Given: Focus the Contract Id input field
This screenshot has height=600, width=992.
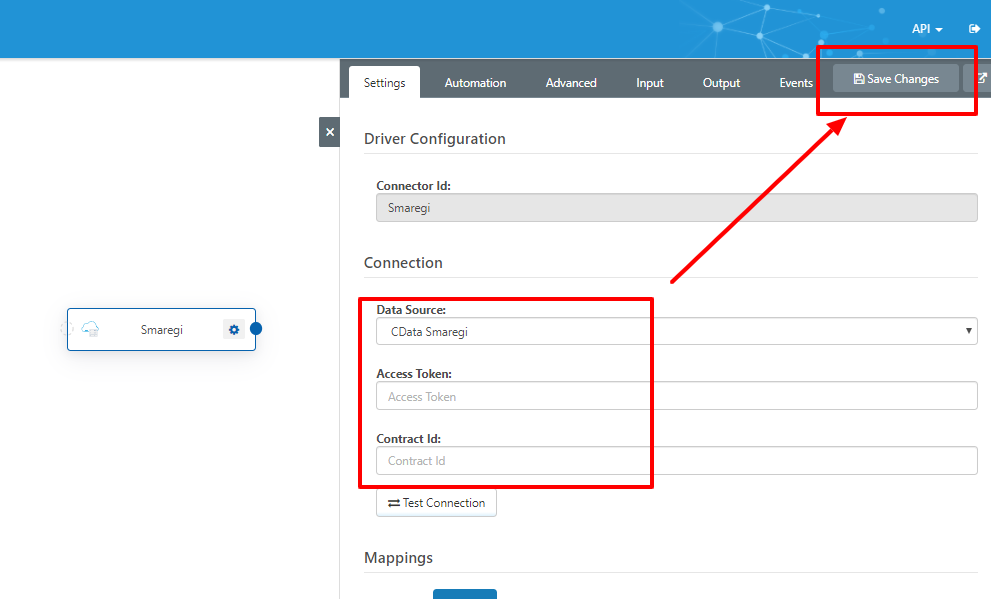Looking at the screenshot, I should (x=676, y=461).
